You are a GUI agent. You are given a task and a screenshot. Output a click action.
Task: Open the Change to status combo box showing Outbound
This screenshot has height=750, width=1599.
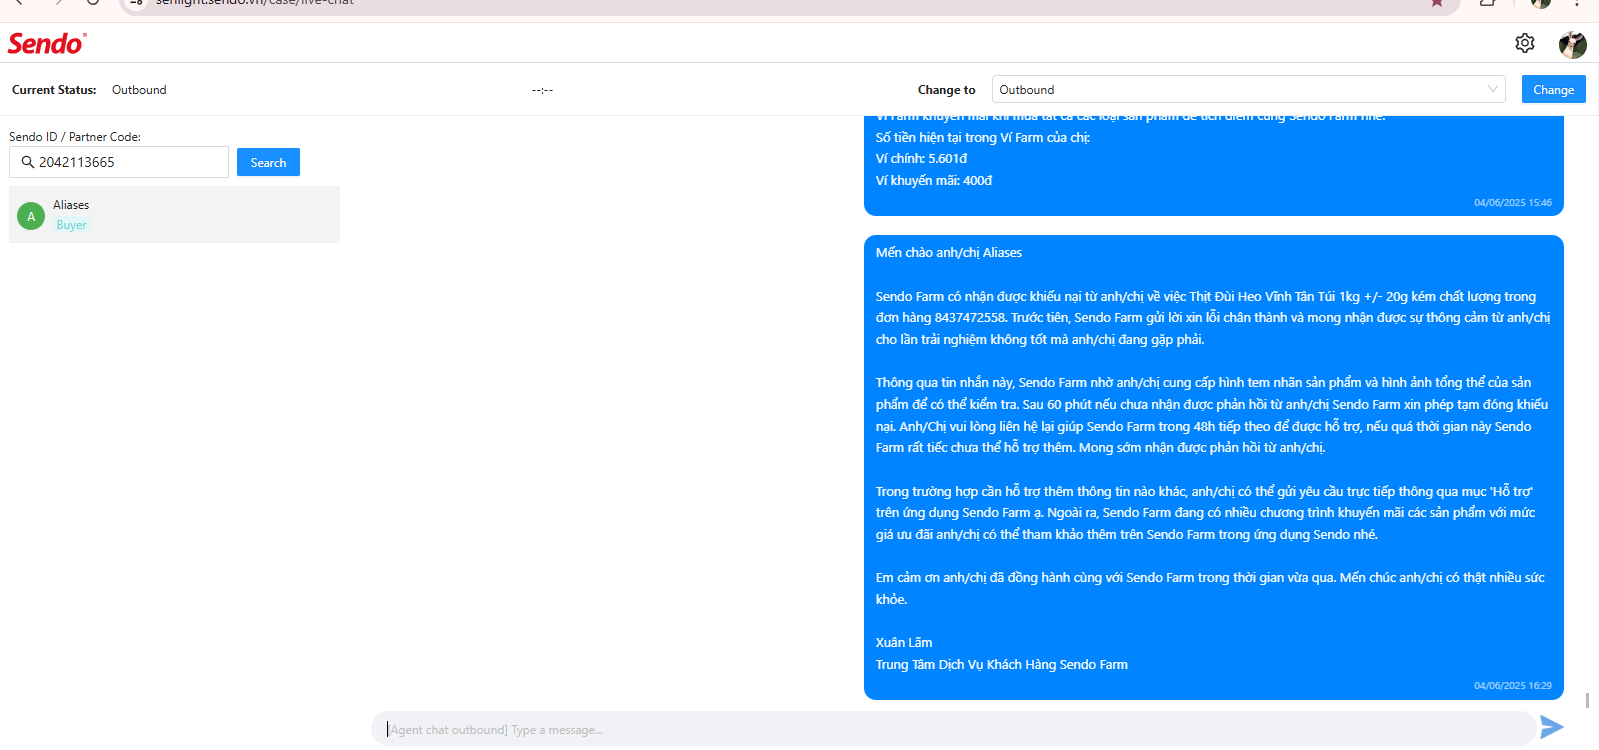[x=1248, y=89]
